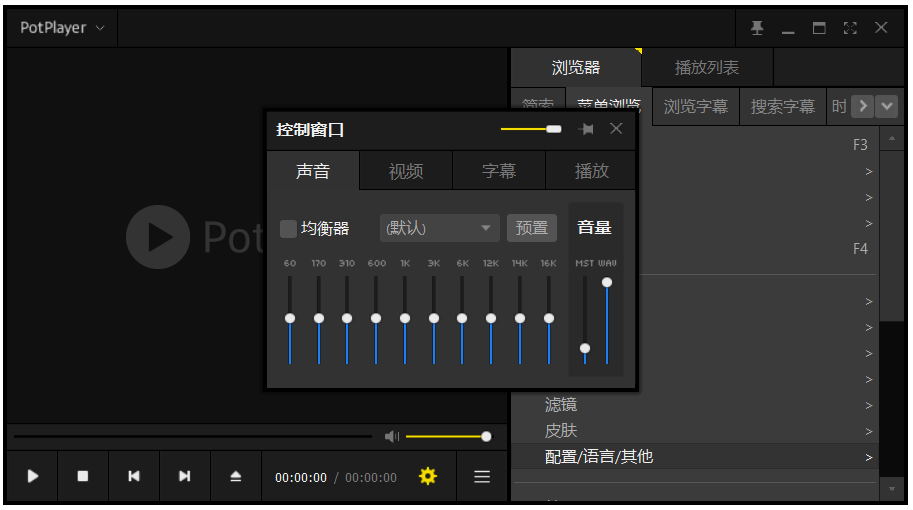
Task: Click the Eject/open file icon
Action: click(236, 477)
